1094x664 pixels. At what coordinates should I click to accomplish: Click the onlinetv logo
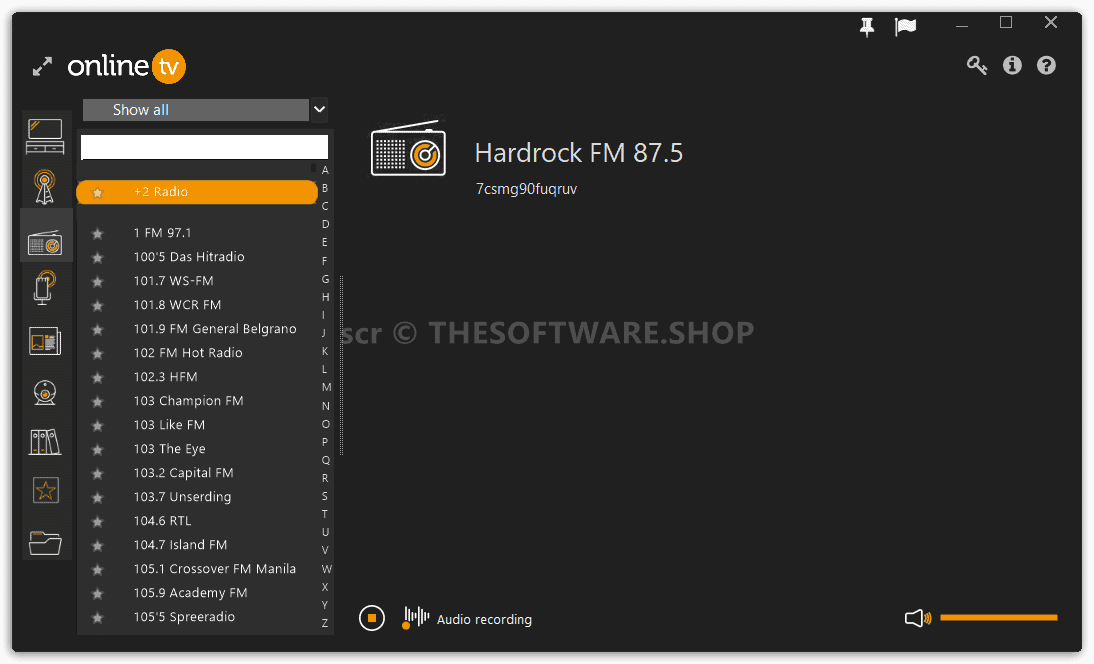[126, 66]
